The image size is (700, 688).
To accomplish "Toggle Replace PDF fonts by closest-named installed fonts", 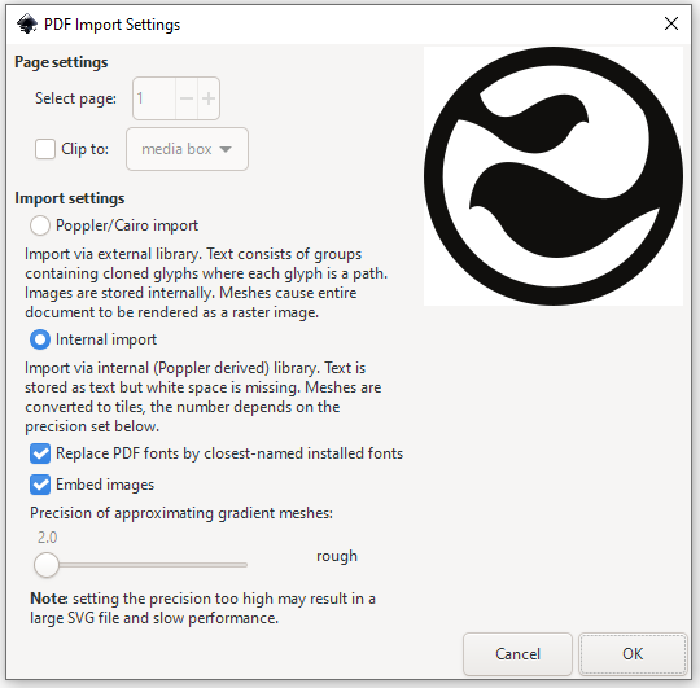I will point(40,454).
